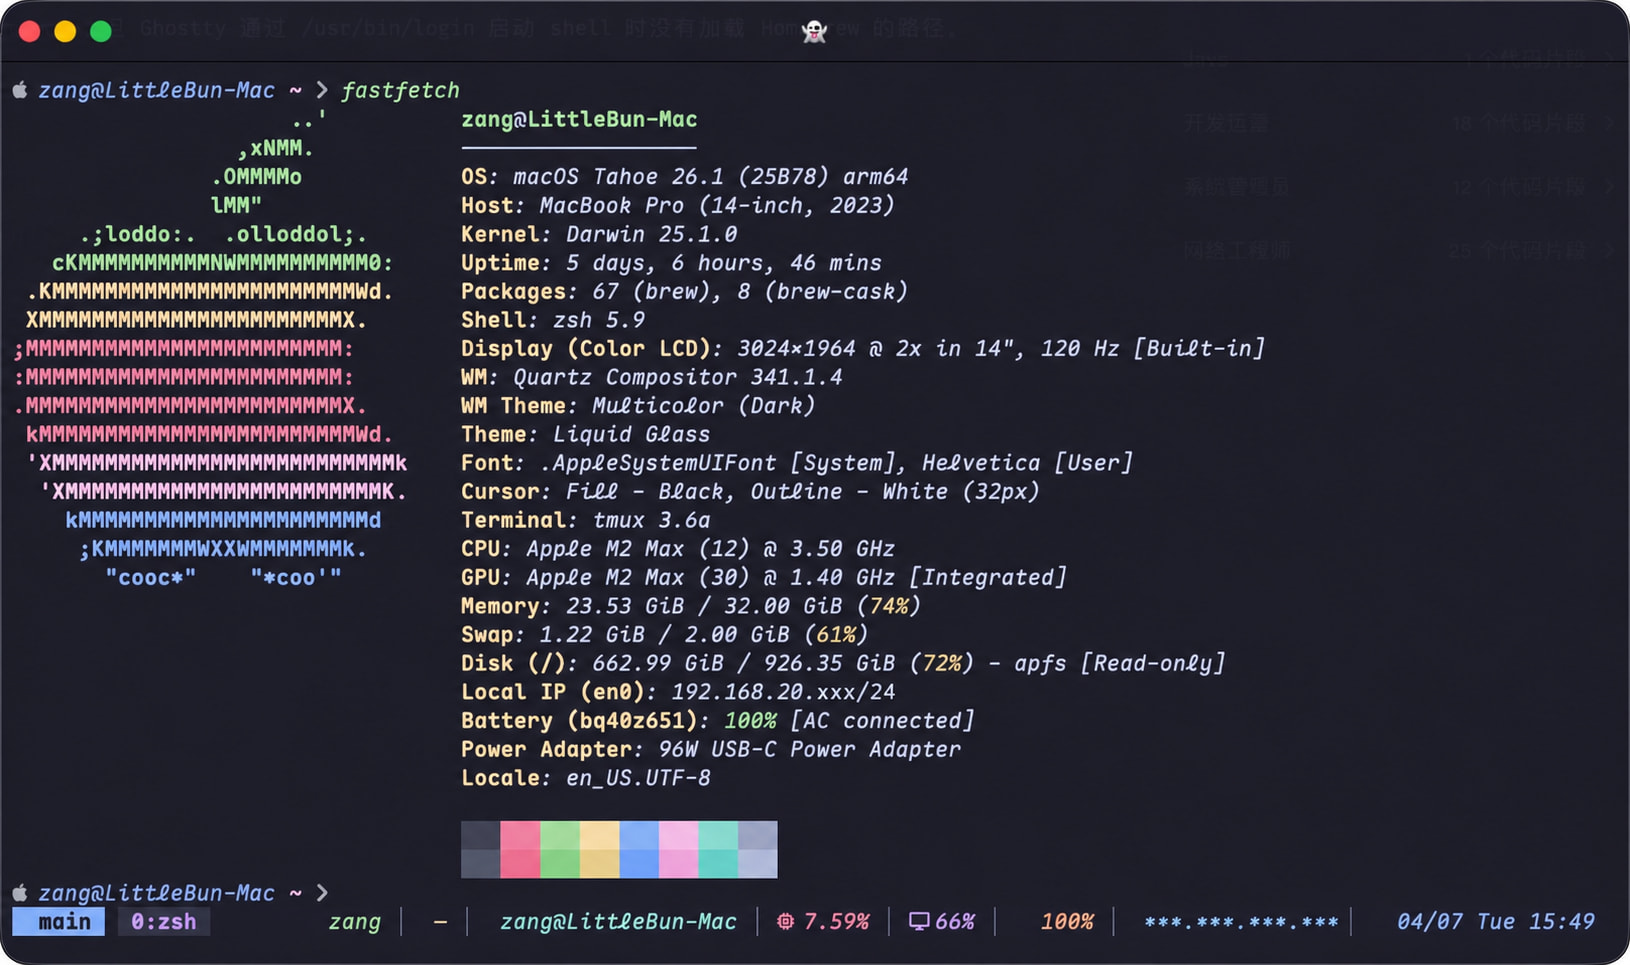1630x965 pixels.
Task: Click the Apple logo beside the fastfetch prompt
Action: pyautogui.click(x=20, y=90)
